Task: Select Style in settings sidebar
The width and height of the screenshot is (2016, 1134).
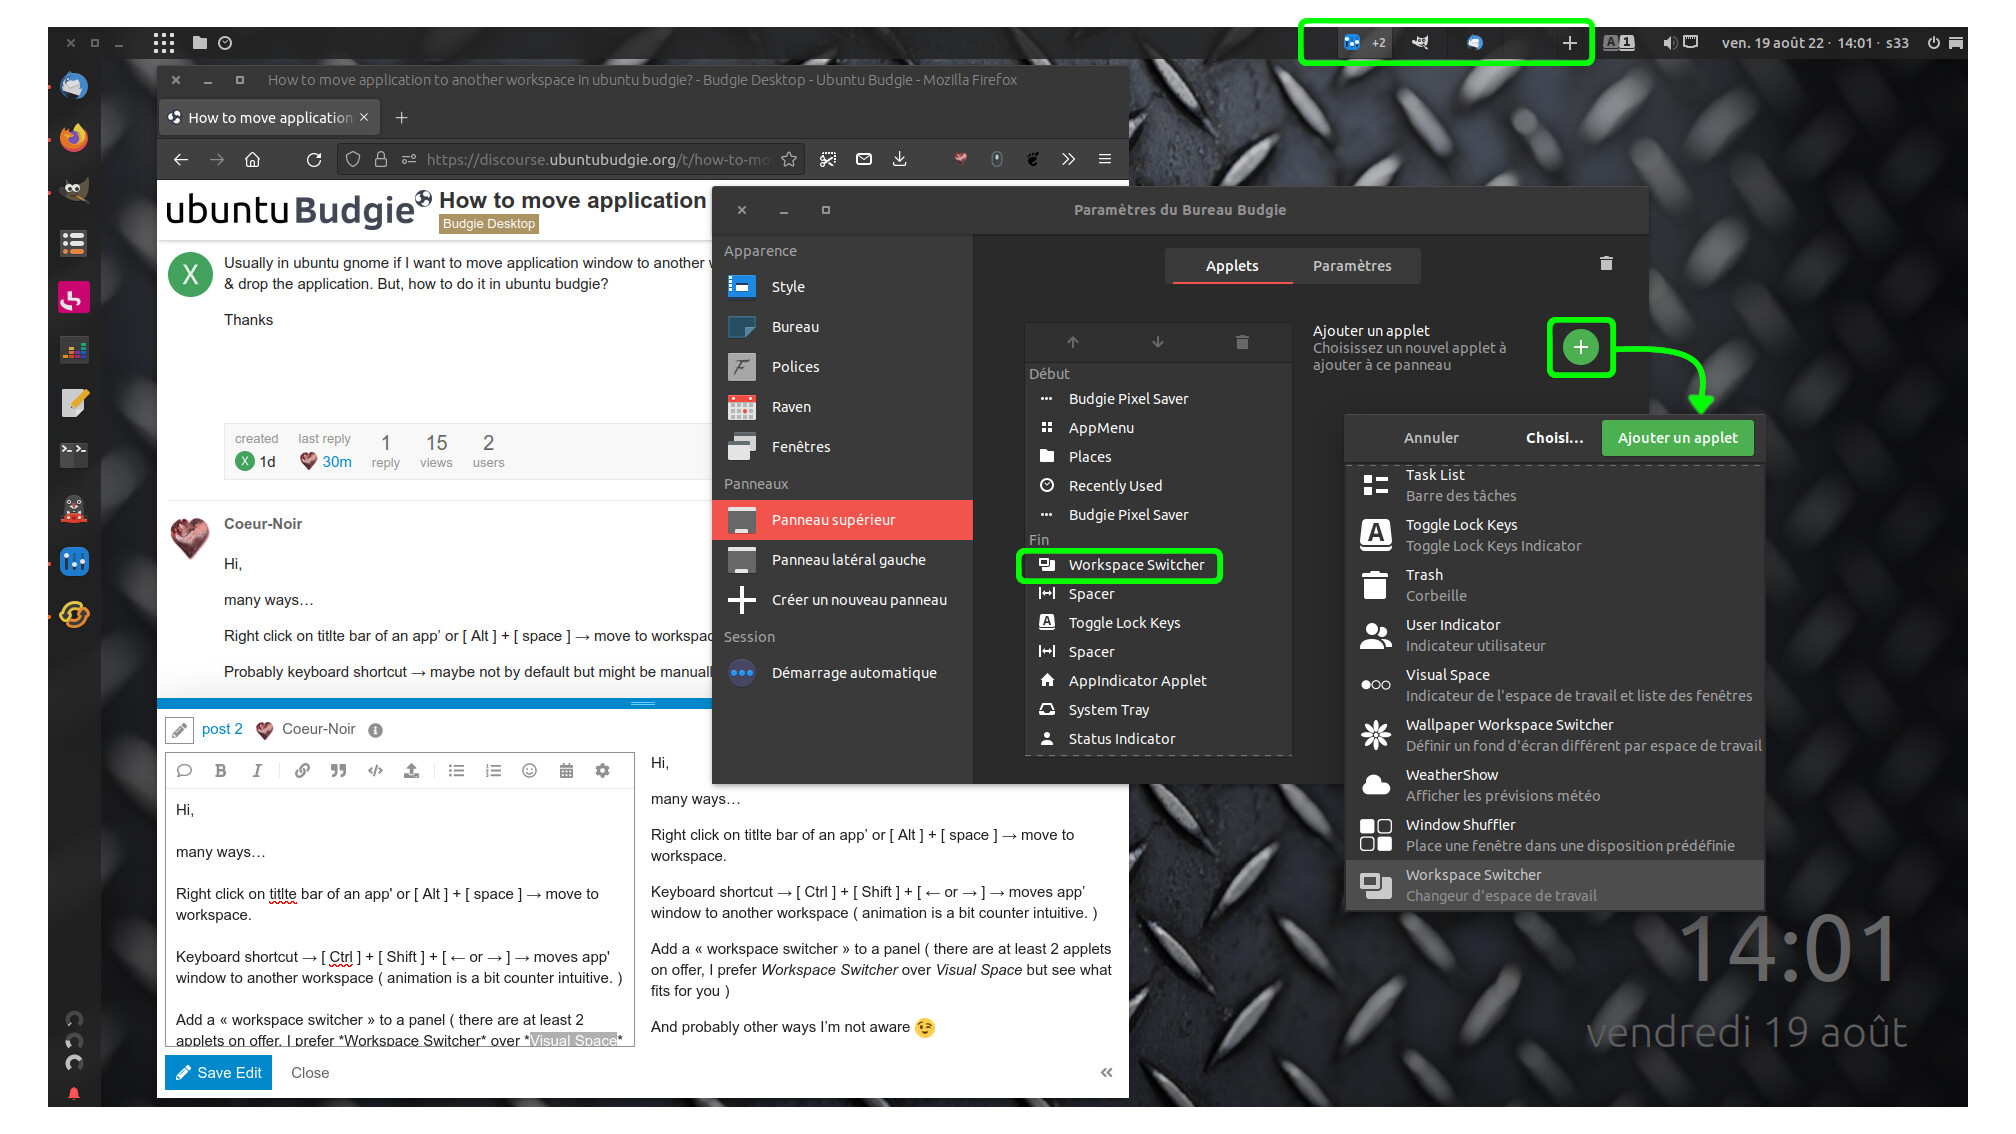Action: tap(842, 287)
